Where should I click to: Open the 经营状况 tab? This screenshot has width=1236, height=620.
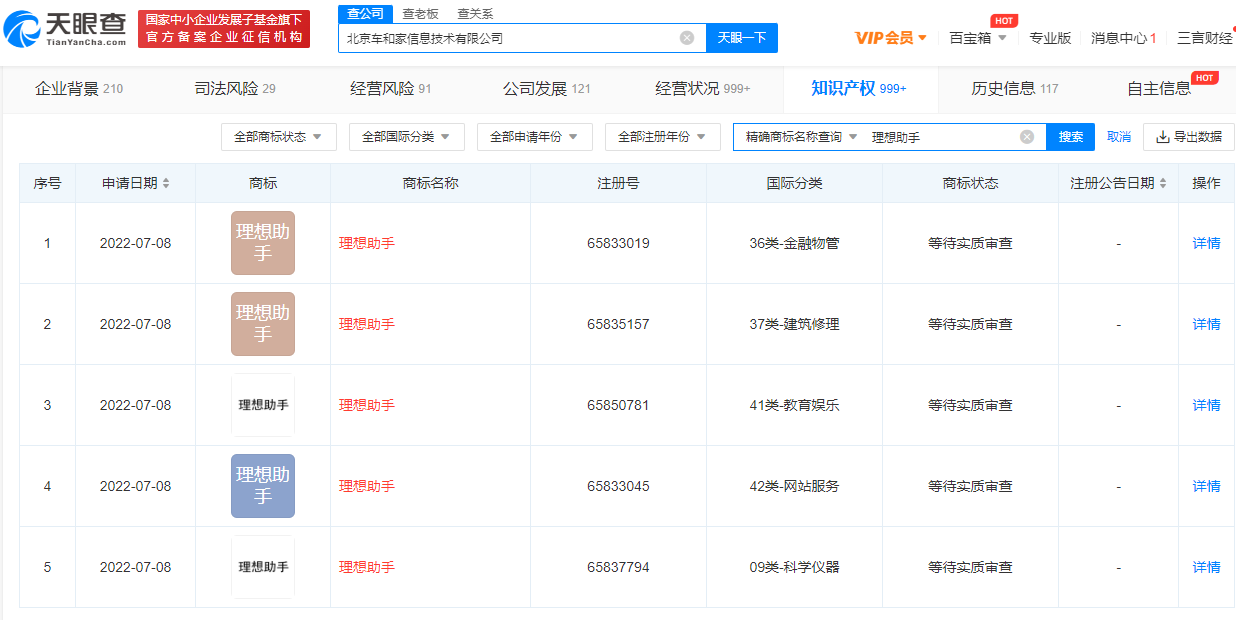(x=703, y=89)
